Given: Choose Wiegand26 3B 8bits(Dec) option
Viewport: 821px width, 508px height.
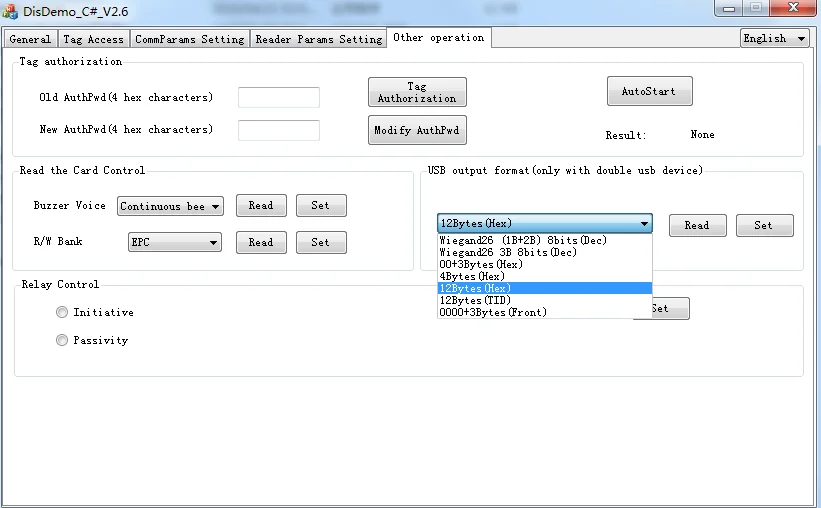Looking at the screenshot, I should point(545,252).
